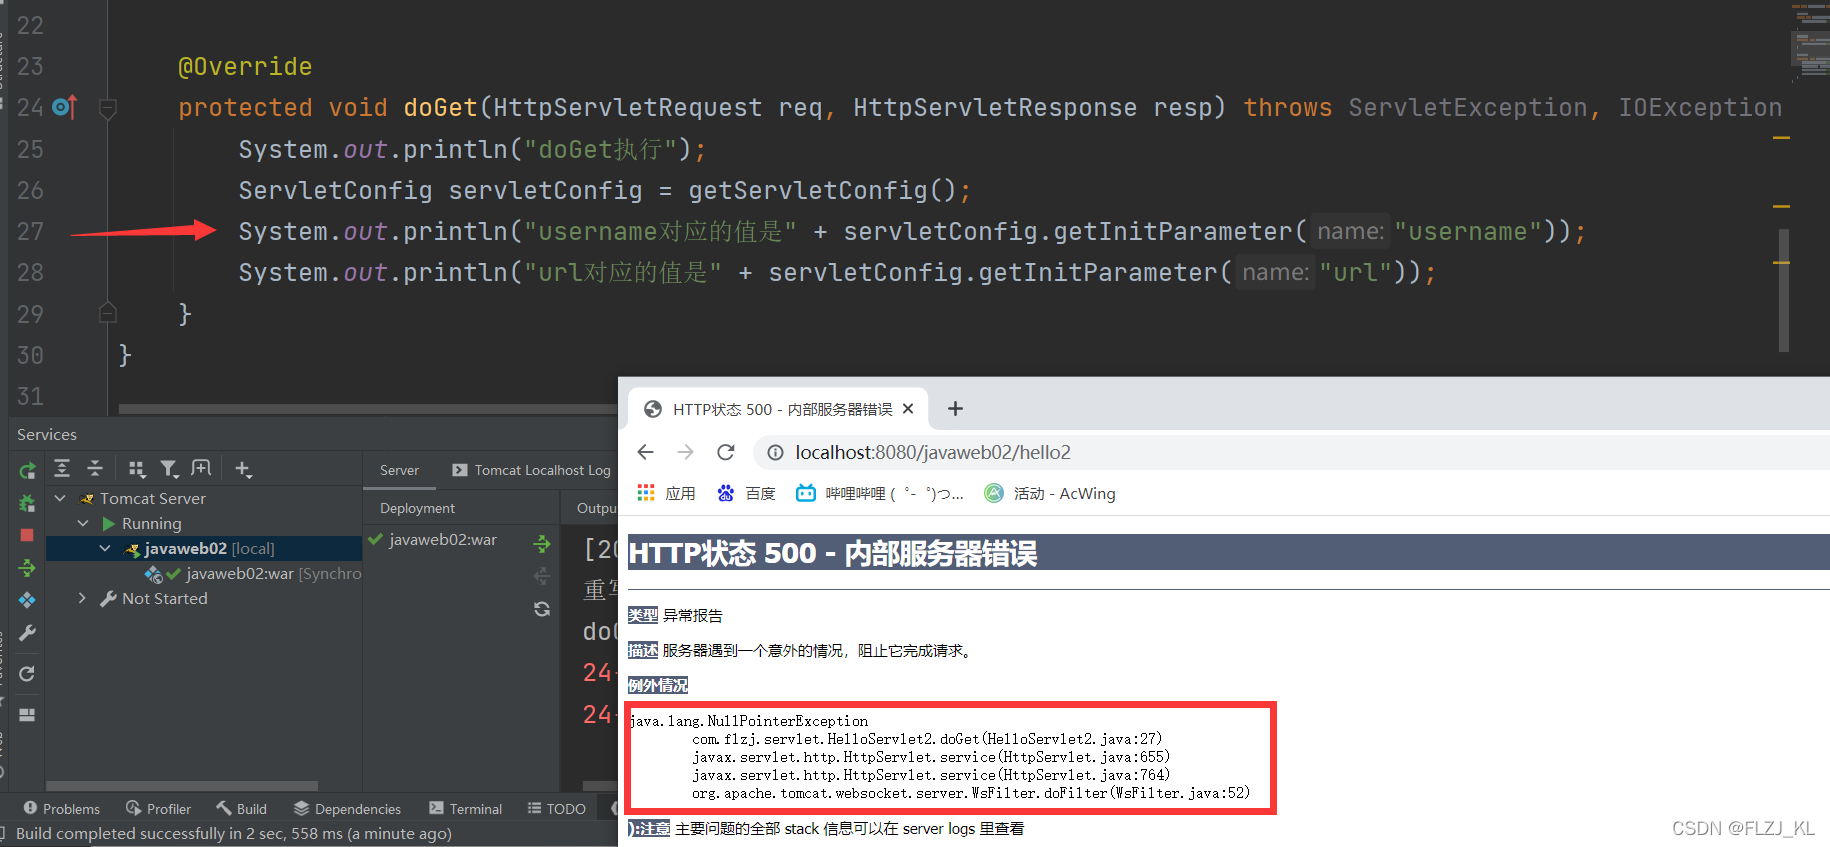Collapse the javaweb02 [local] node

105,548
